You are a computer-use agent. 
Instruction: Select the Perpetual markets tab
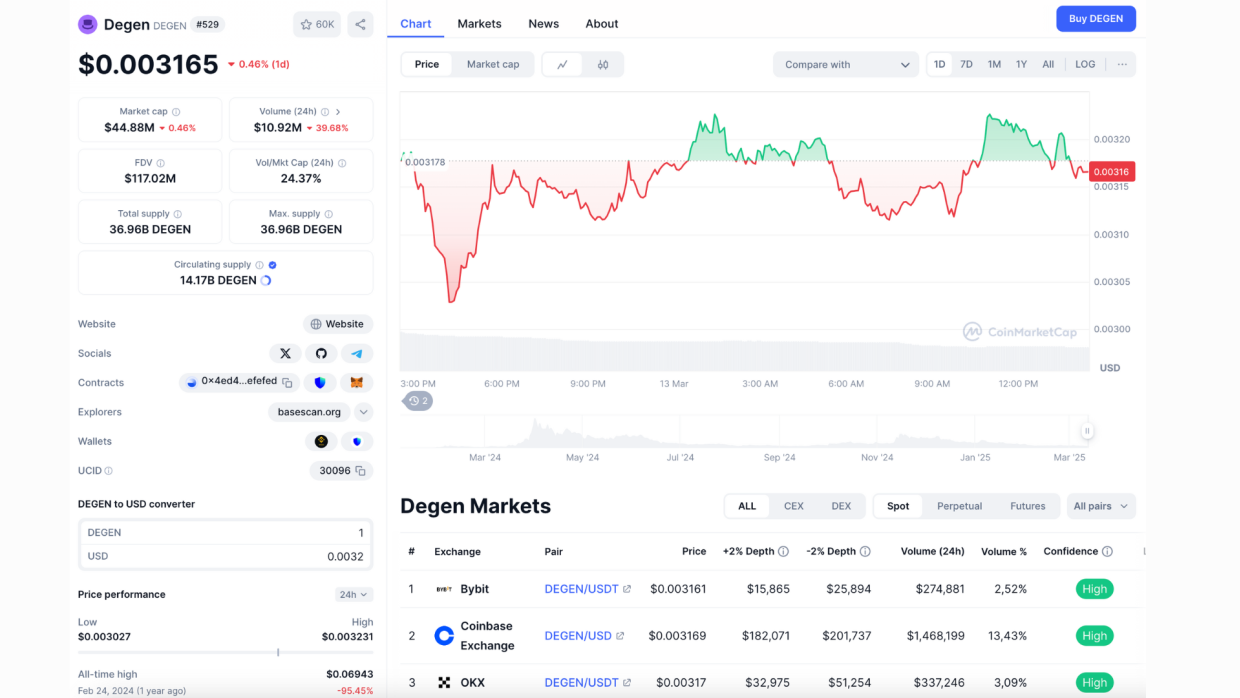(x=960, y=506)
